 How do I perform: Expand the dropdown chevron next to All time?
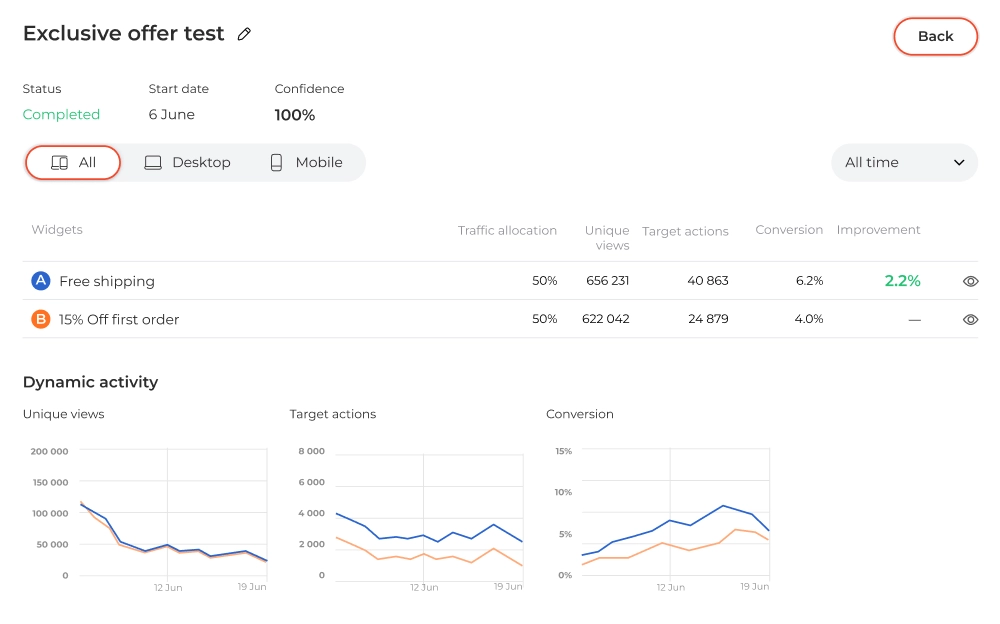[959, 163]
